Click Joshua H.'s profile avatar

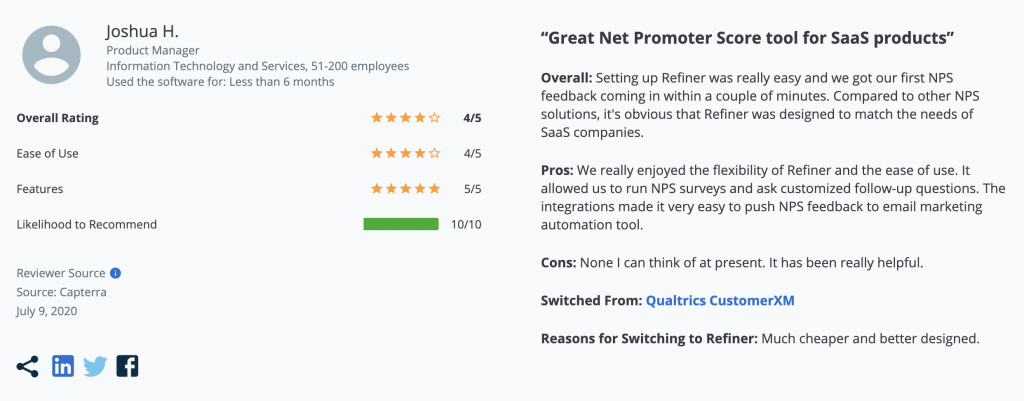(x=52, y=55)
